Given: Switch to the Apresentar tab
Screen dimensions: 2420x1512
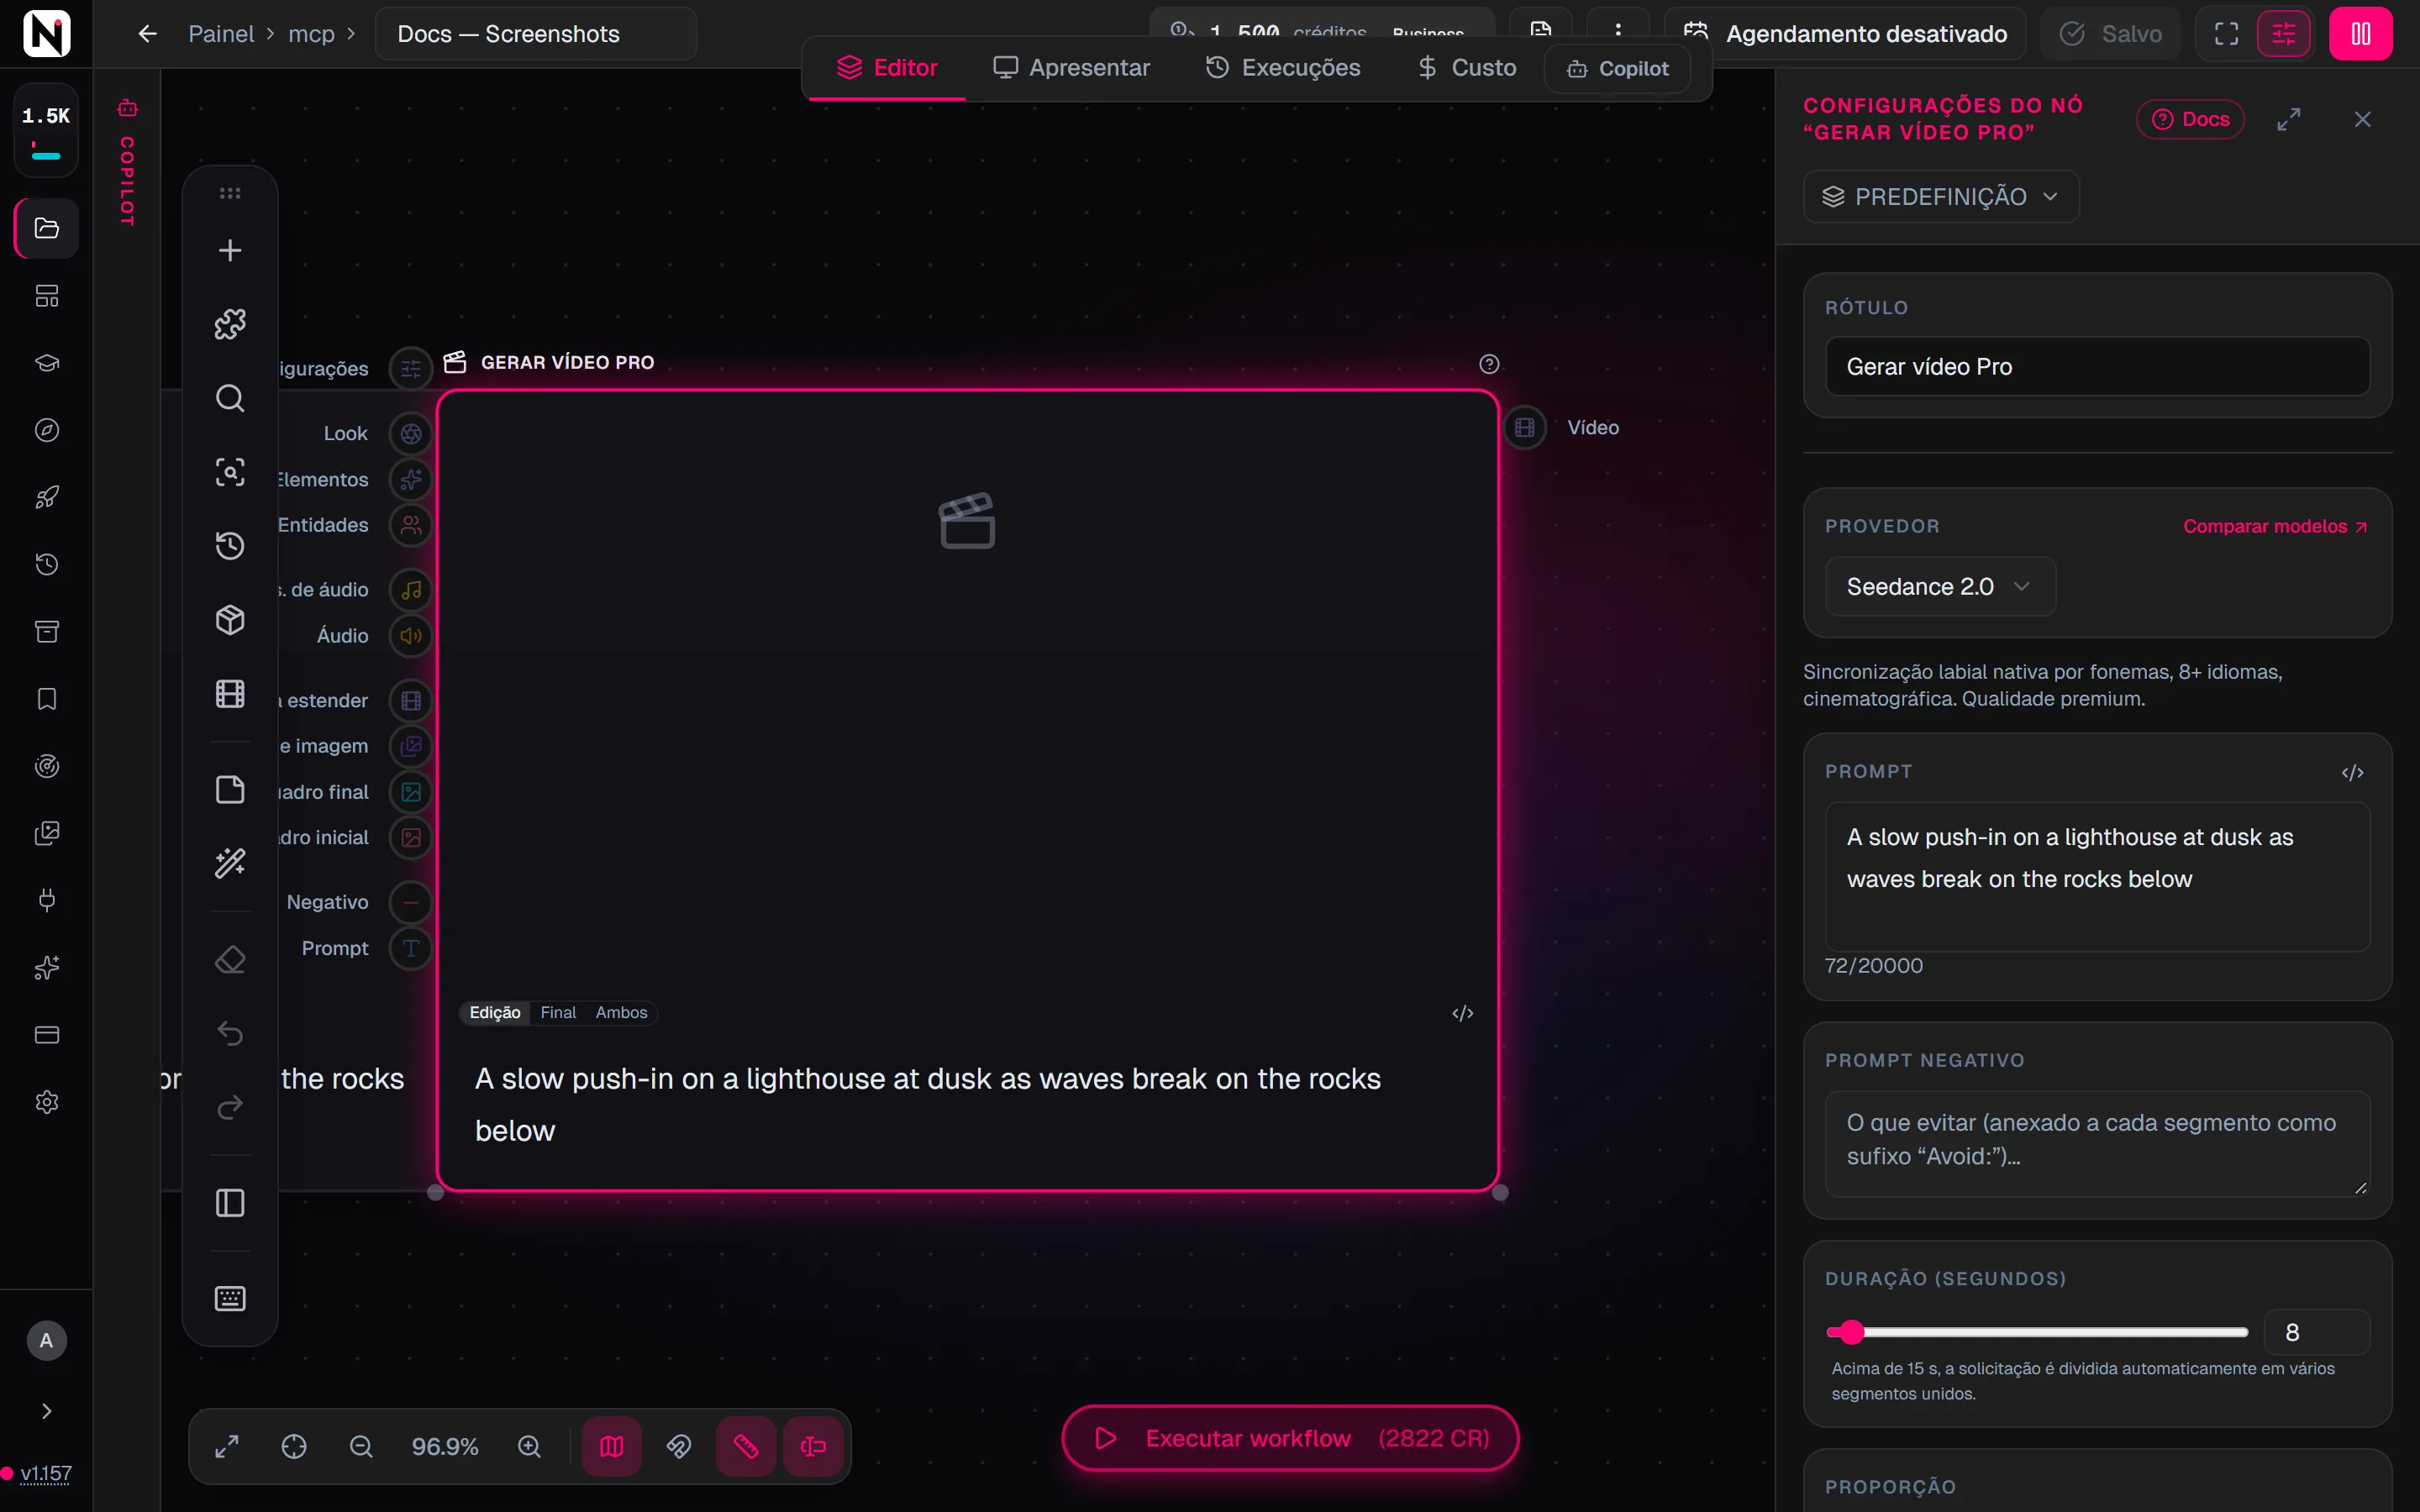Looking at the screenshot, I should pyautogui.click(x=1071, y=67).
